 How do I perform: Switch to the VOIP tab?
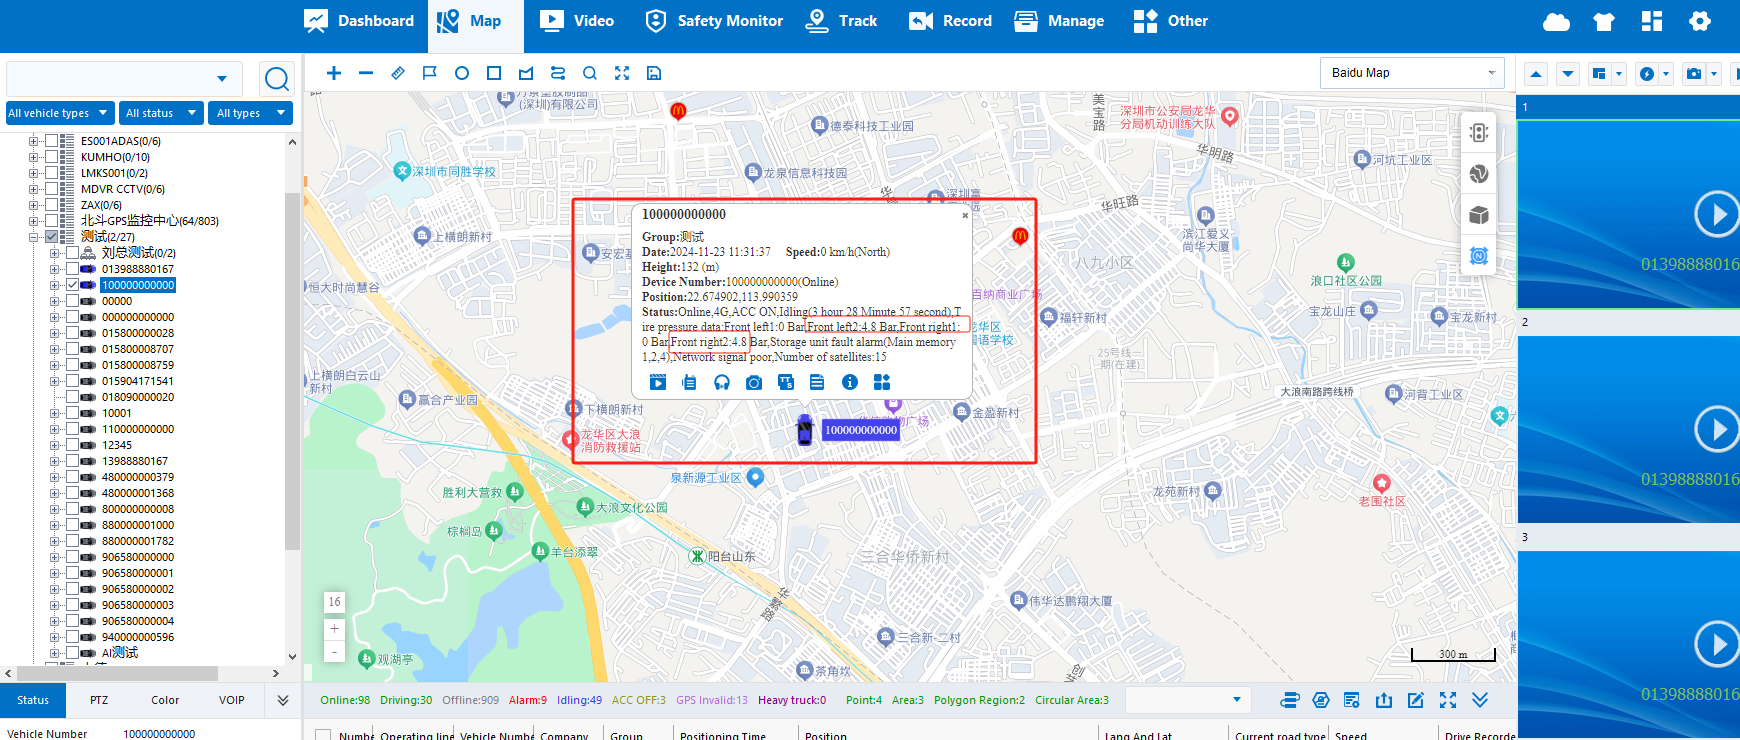[232, 700]
